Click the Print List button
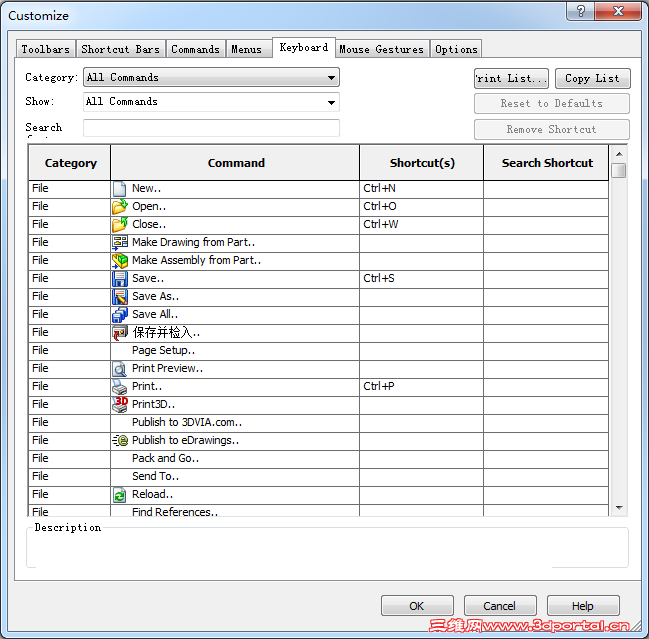 point(511,79)
